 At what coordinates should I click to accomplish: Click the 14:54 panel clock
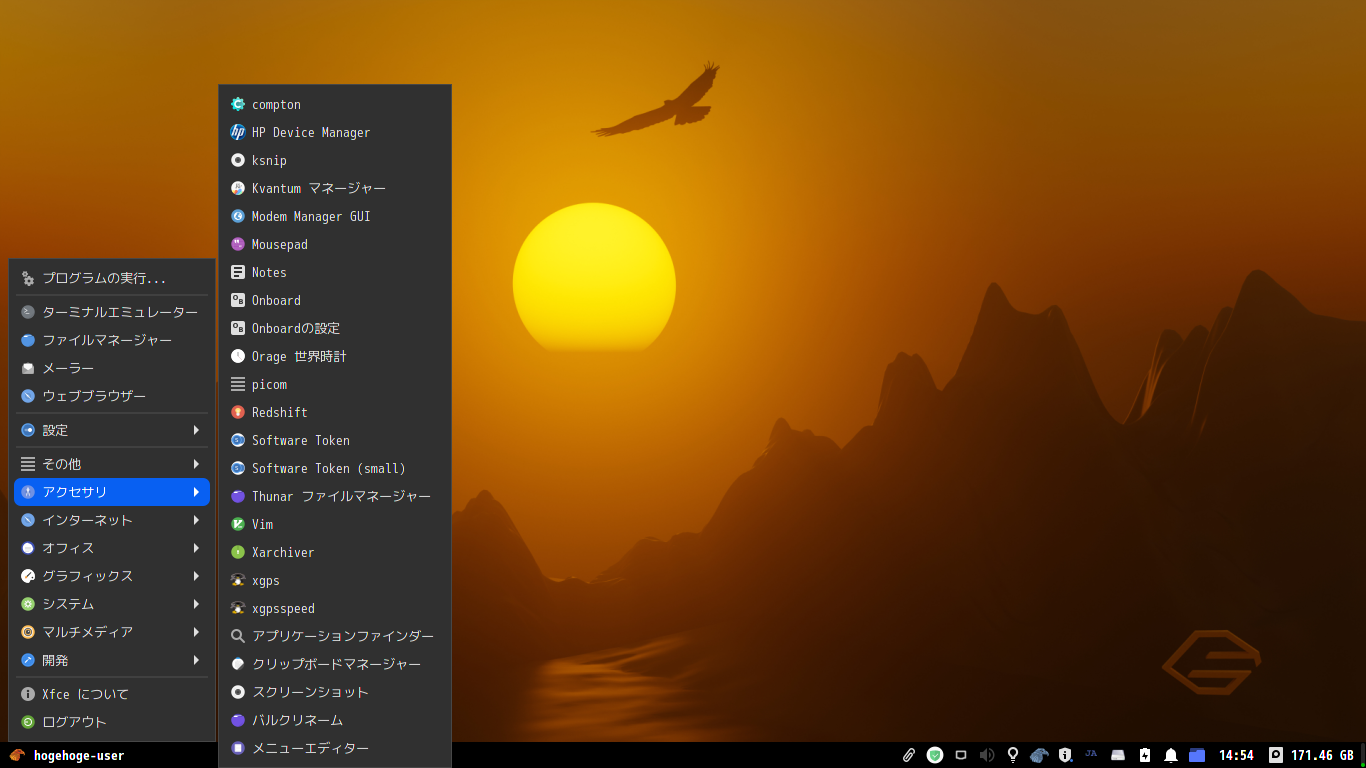1236,755
